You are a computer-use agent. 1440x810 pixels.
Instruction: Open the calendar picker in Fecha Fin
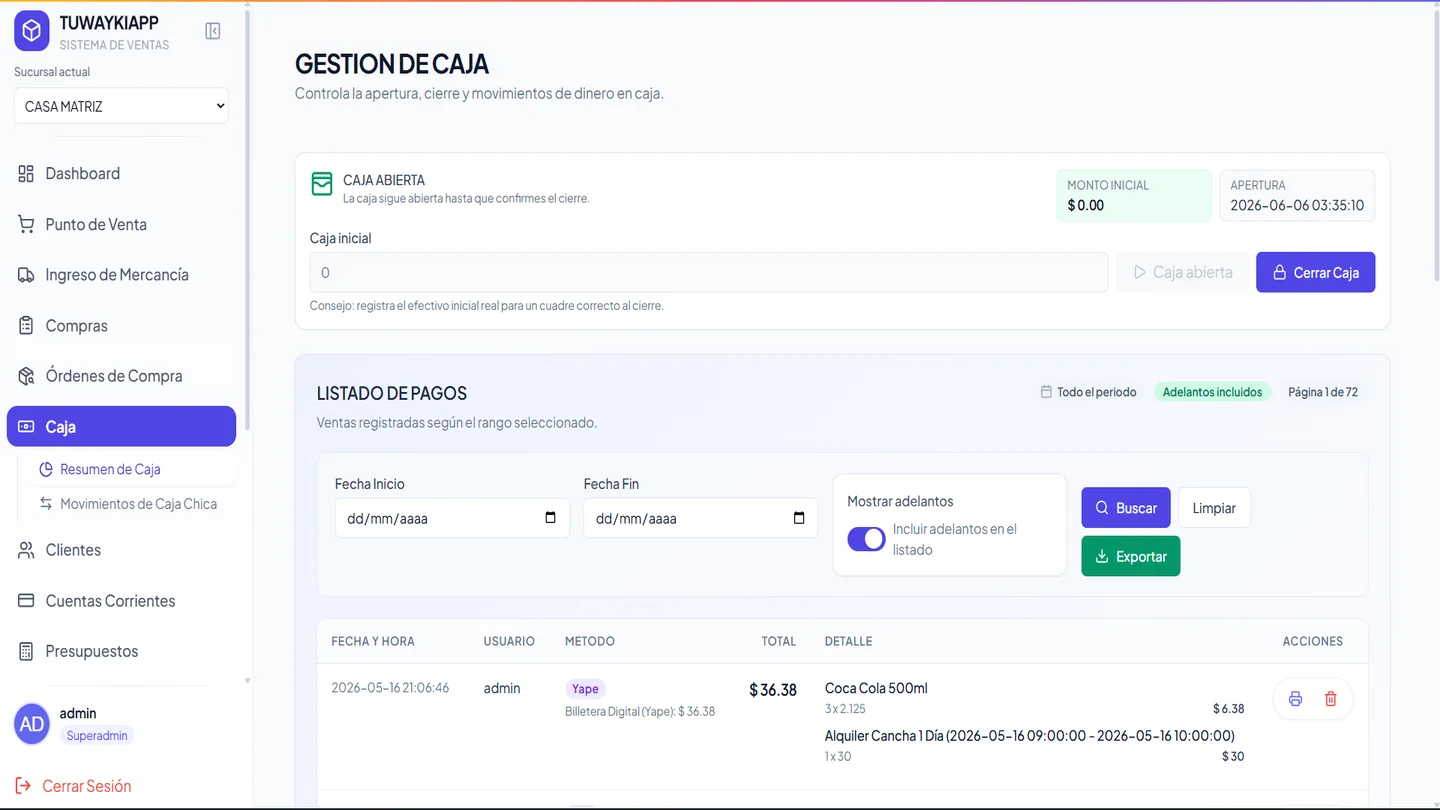[x=799, y=518]
